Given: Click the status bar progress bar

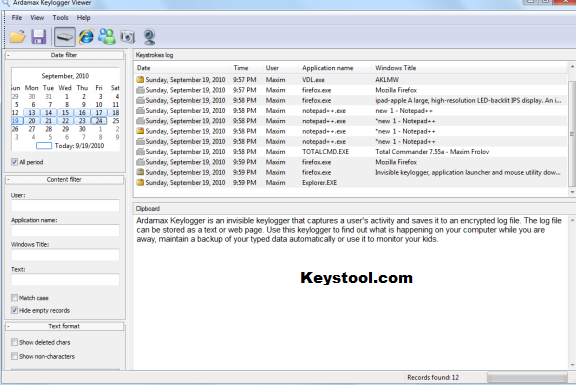Looking at the screenshot, I should coord(527,378).
